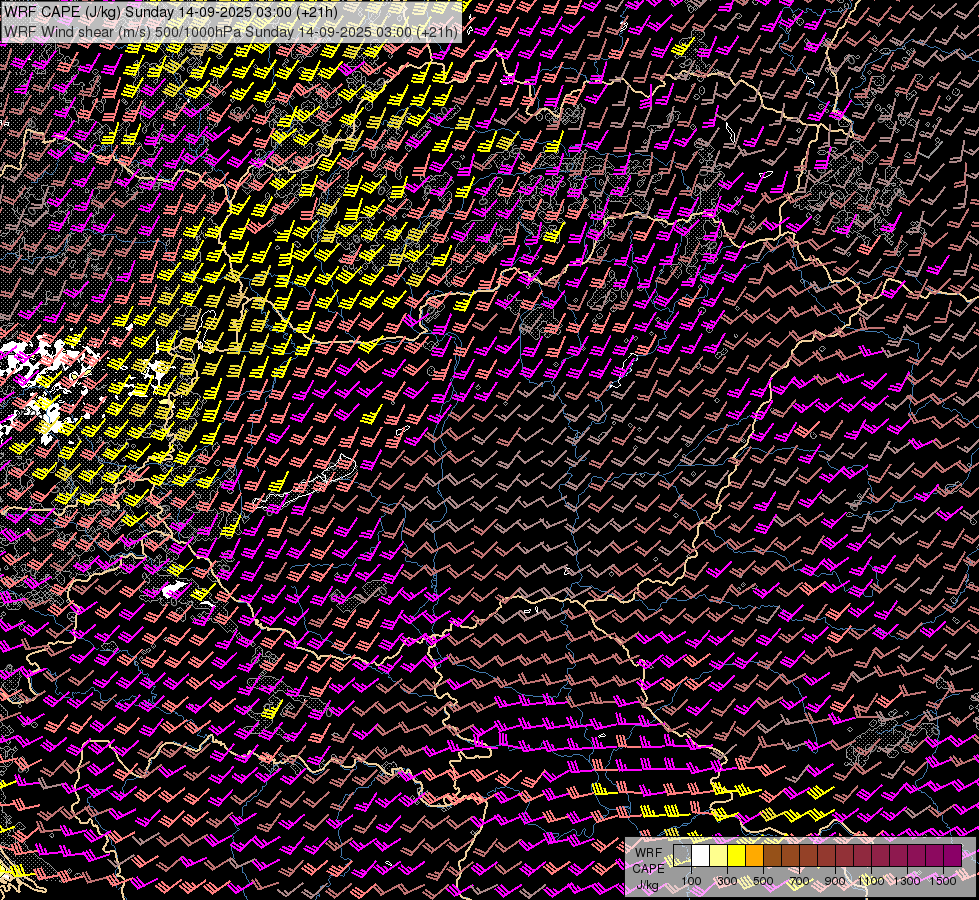Screen dimensions: 979x900
Task: Click the CAPE label in the legend
Action: point(649,869)
